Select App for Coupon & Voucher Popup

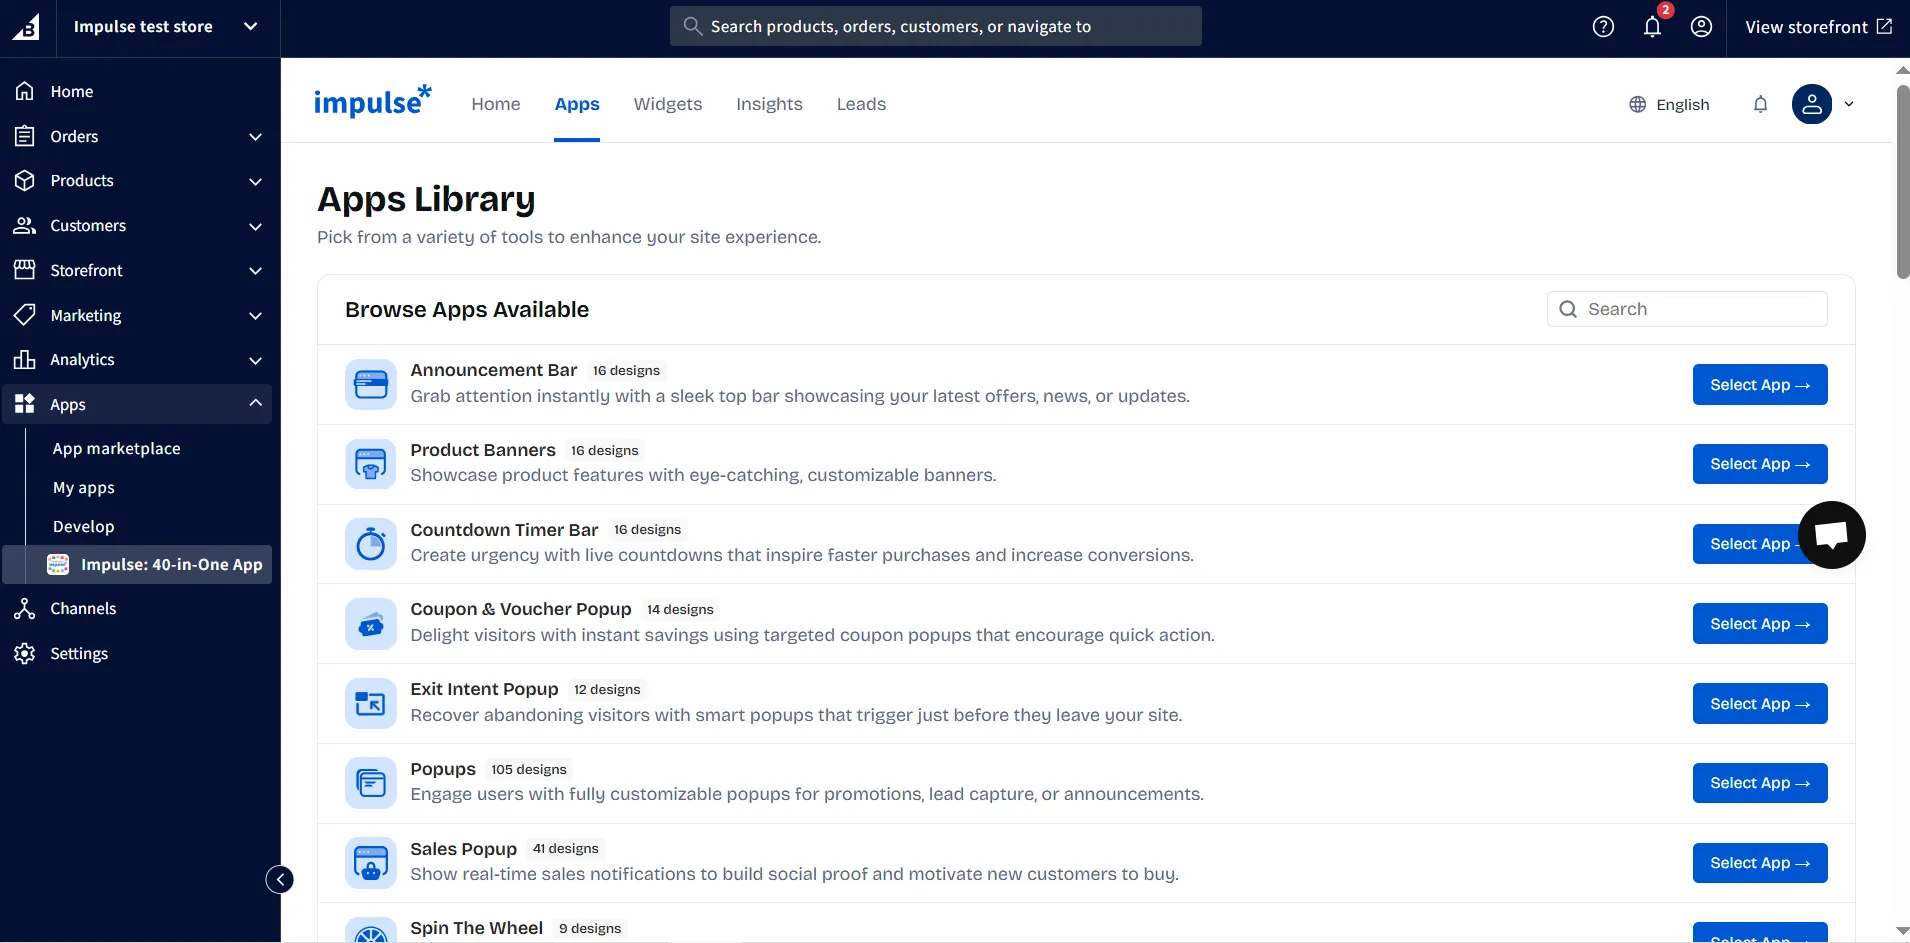tap(1760, 624)
